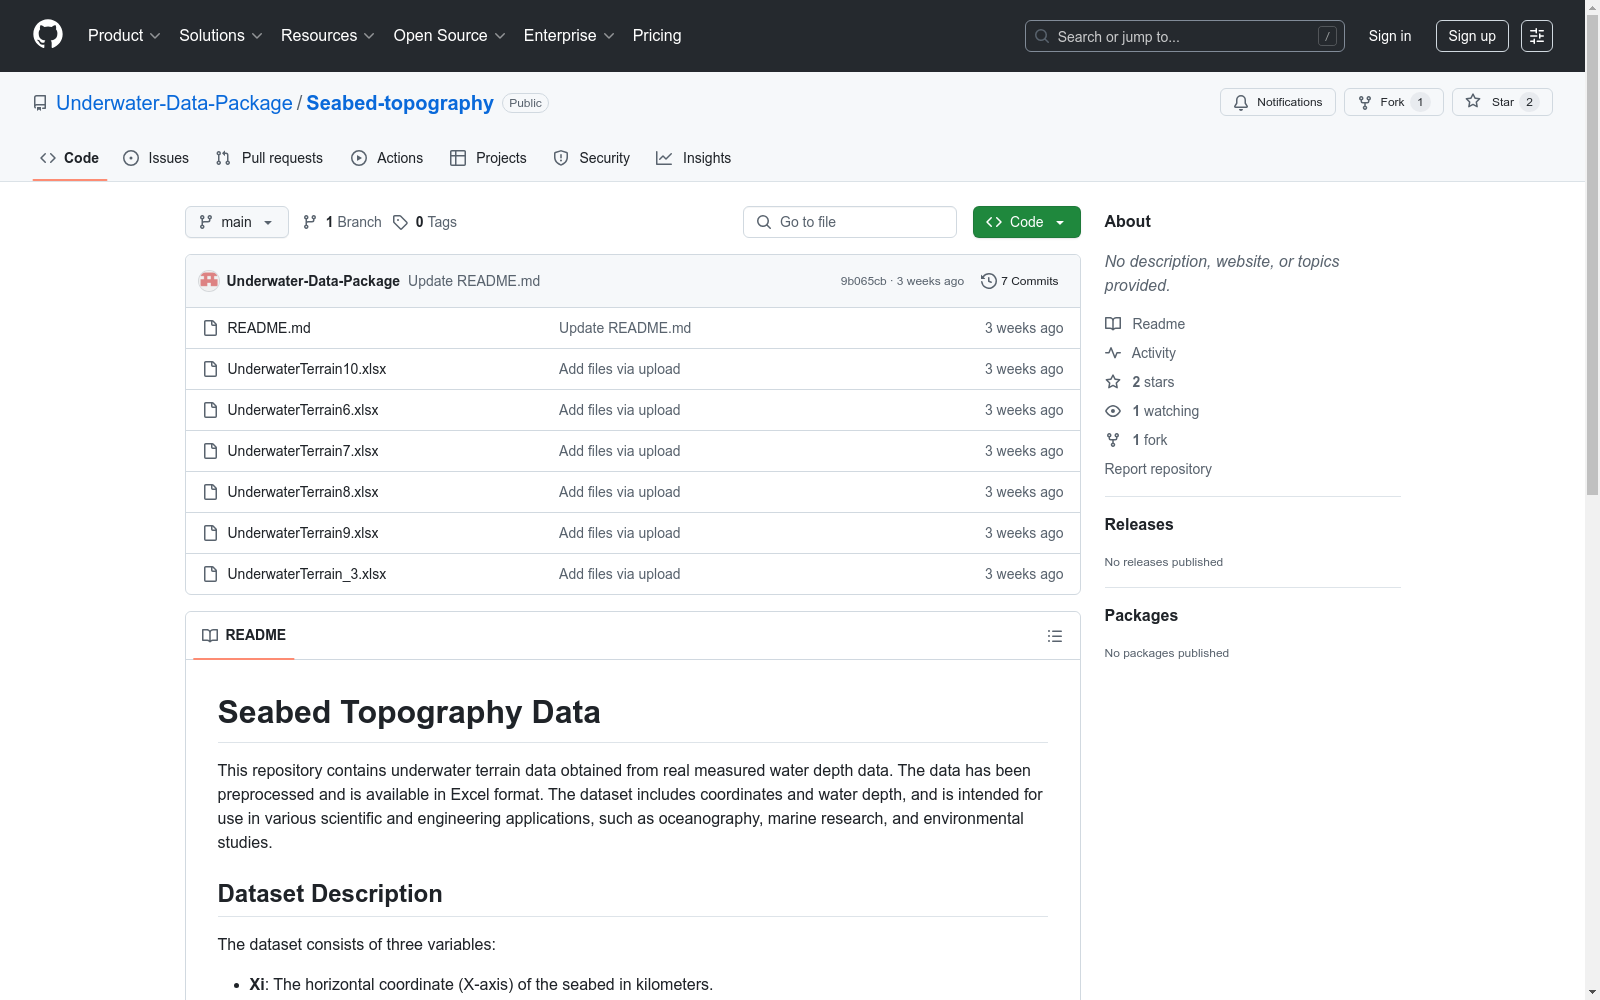Open the Open Source menu

(450, 36)
